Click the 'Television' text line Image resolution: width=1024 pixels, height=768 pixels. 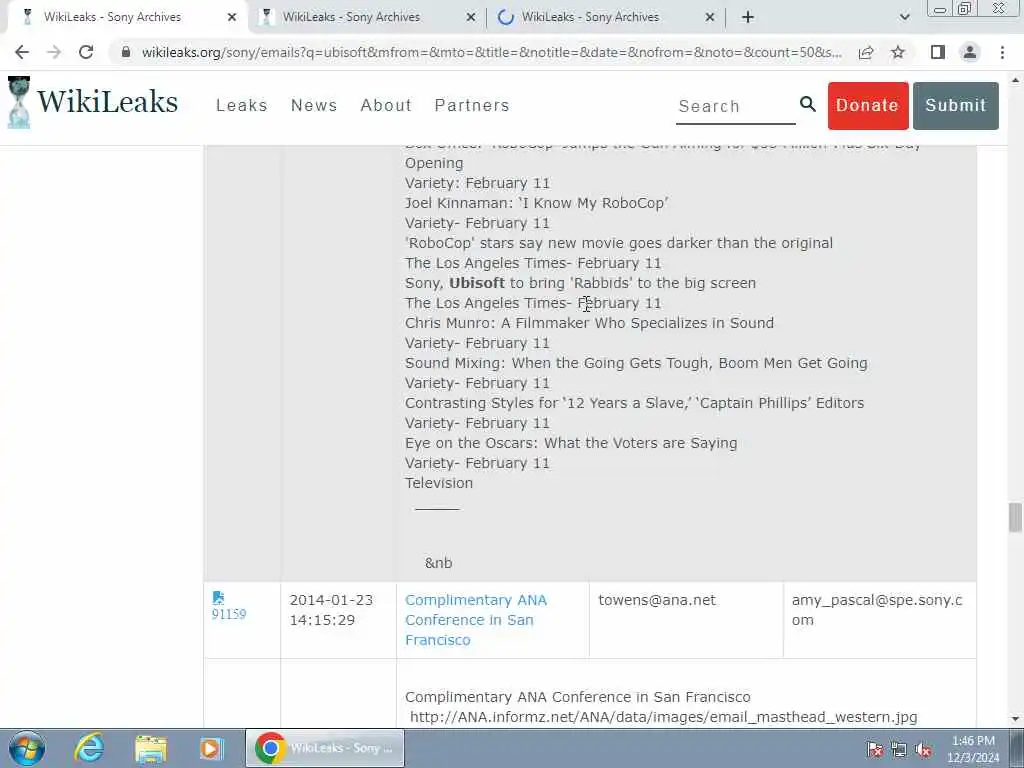439,483
